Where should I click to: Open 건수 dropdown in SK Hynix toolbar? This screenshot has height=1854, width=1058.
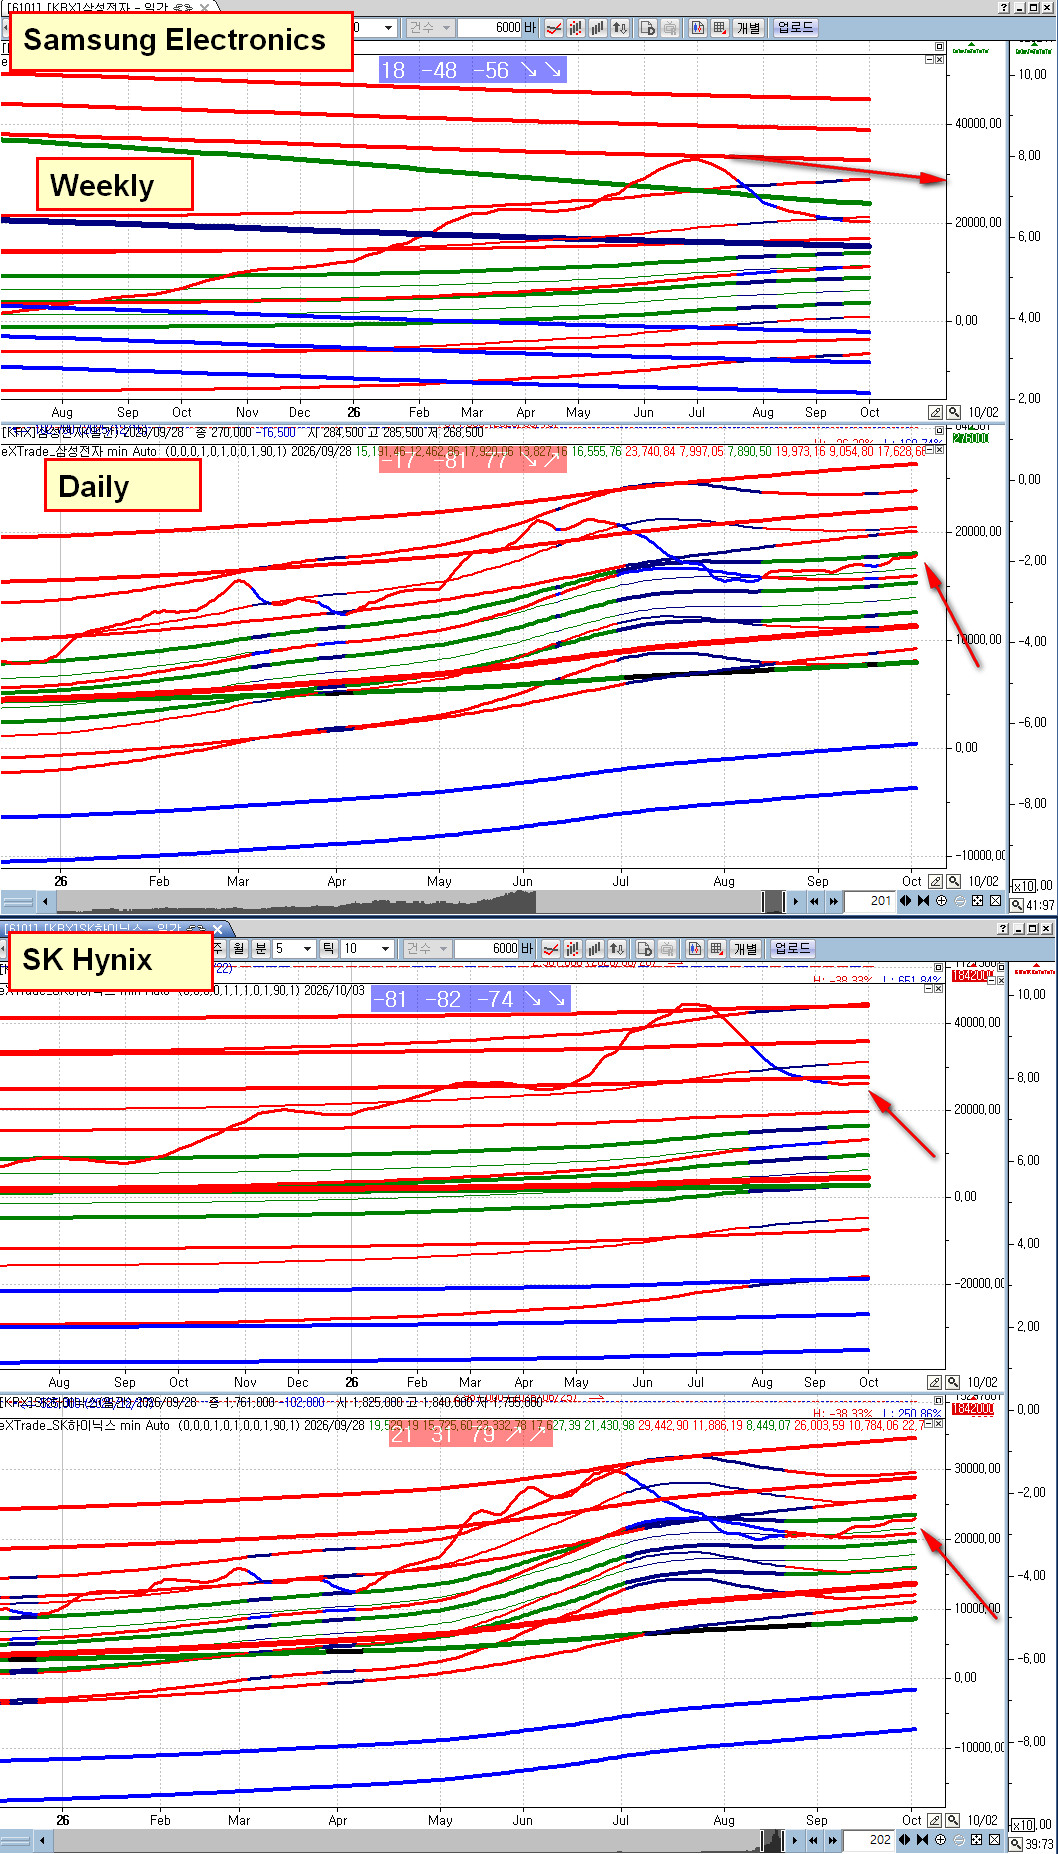[x=427, y=949]
